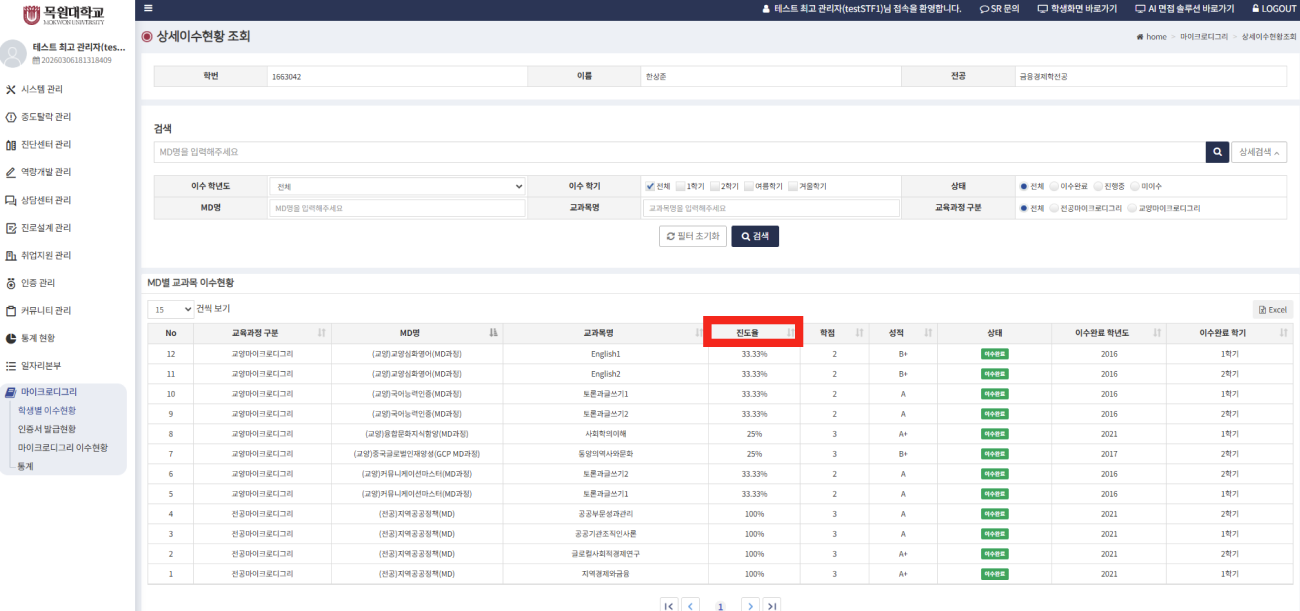
Task: Go to next page using pagination arrow
Action: click(750, 605)
